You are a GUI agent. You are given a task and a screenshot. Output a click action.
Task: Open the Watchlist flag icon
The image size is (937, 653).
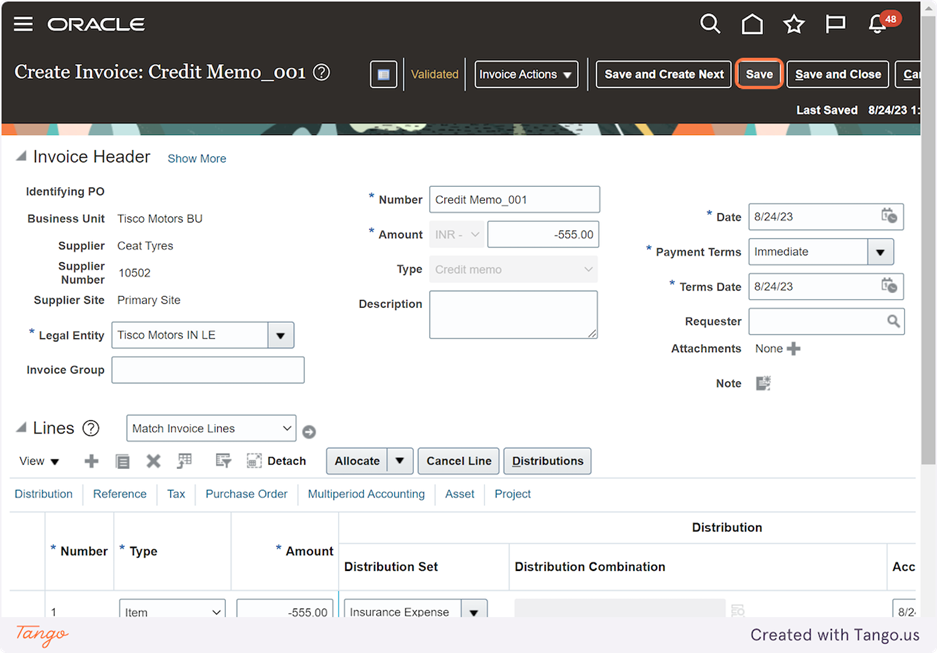click(835, 24)
